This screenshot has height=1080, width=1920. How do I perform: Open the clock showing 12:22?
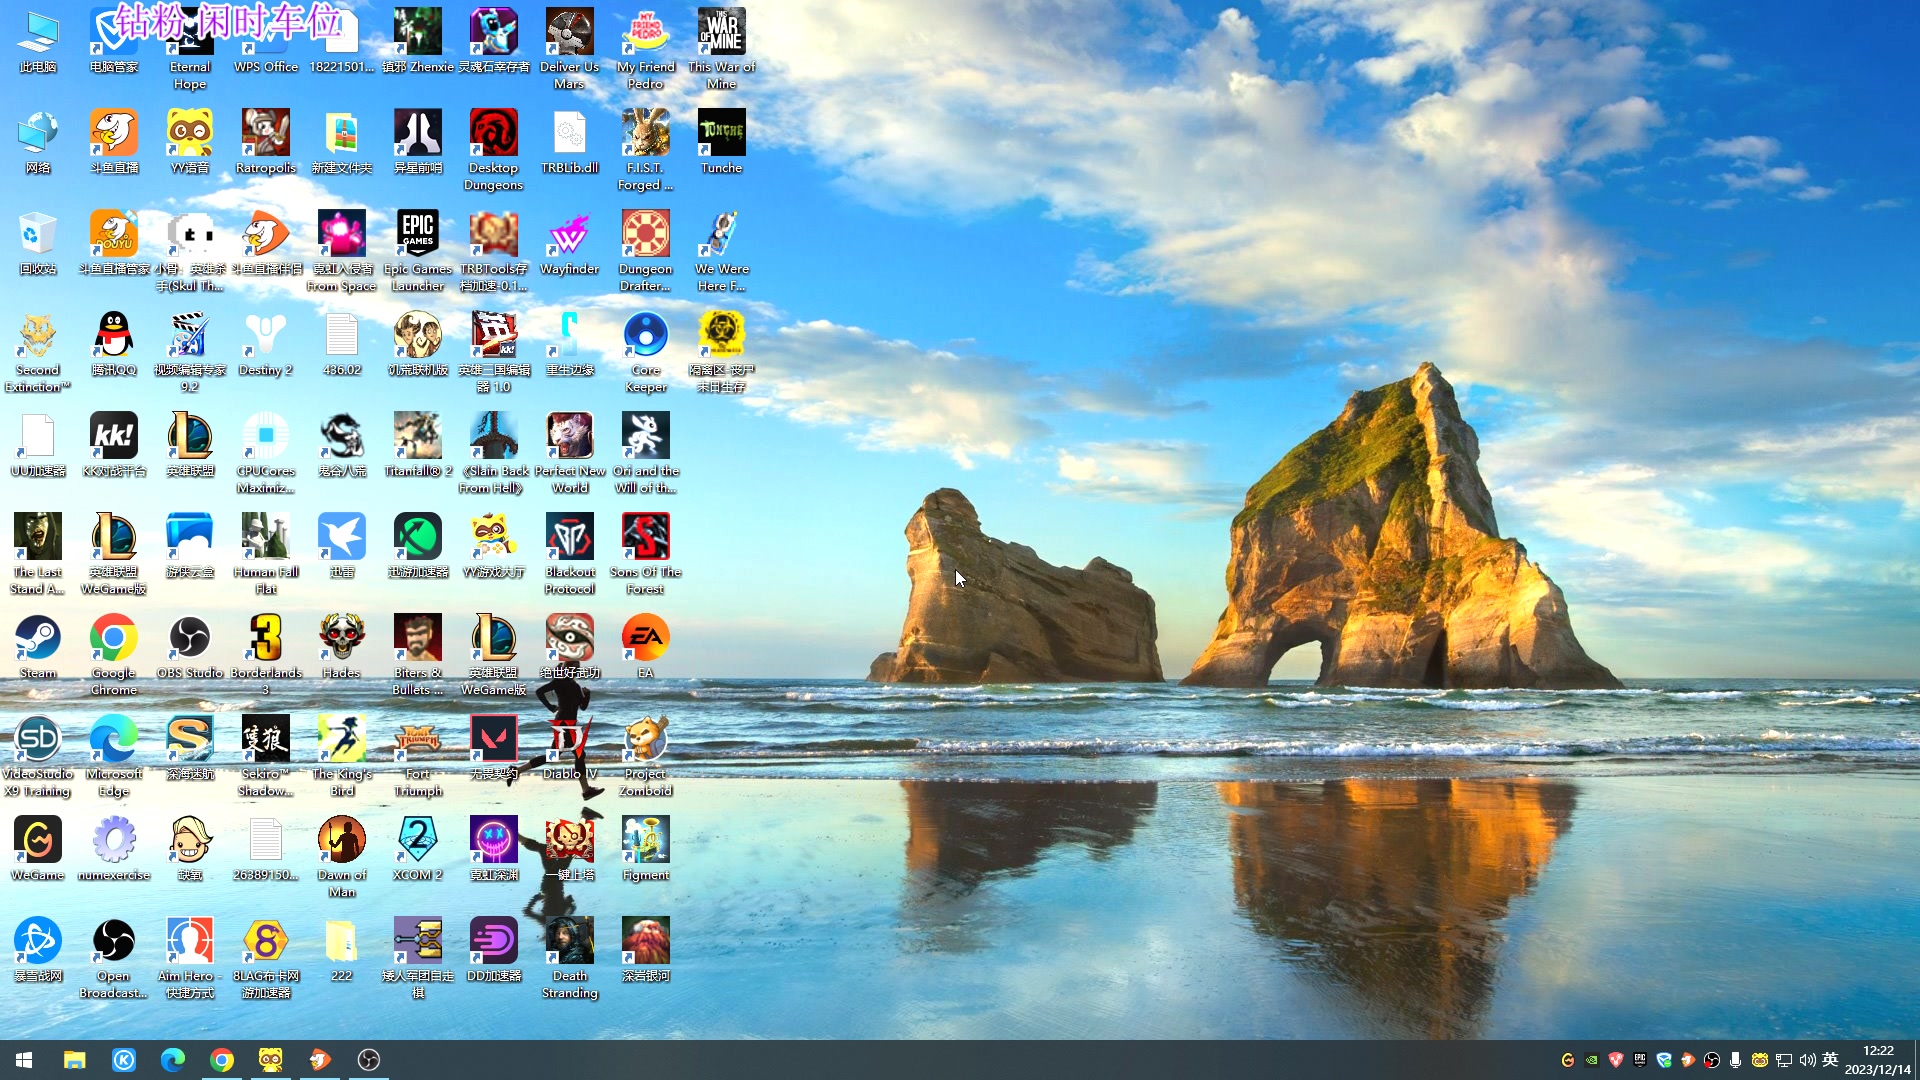pos(1877,1060)
